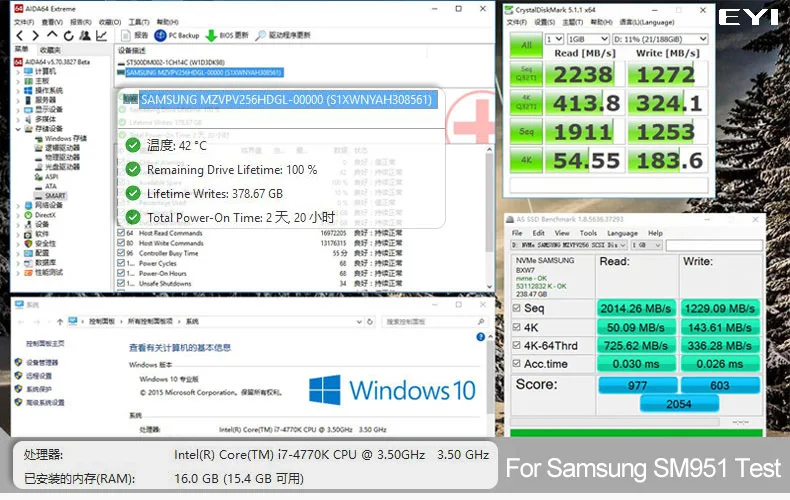Expand the 操作系统 tree node

click(18, 91)
